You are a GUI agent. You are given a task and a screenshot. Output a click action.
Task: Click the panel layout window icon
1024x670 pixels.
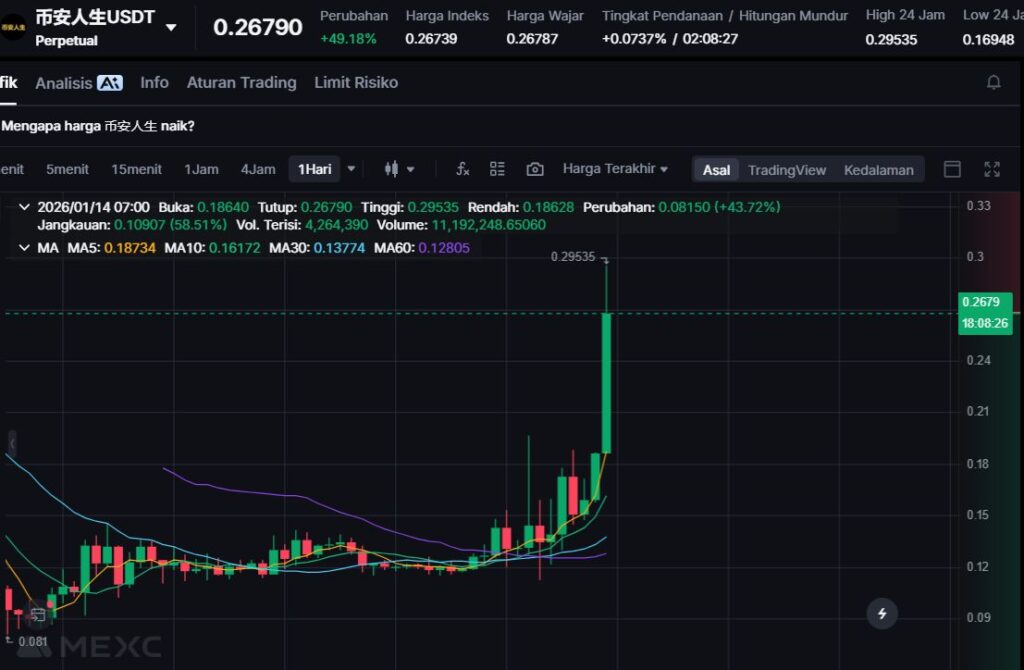click(x=952, y=169)
